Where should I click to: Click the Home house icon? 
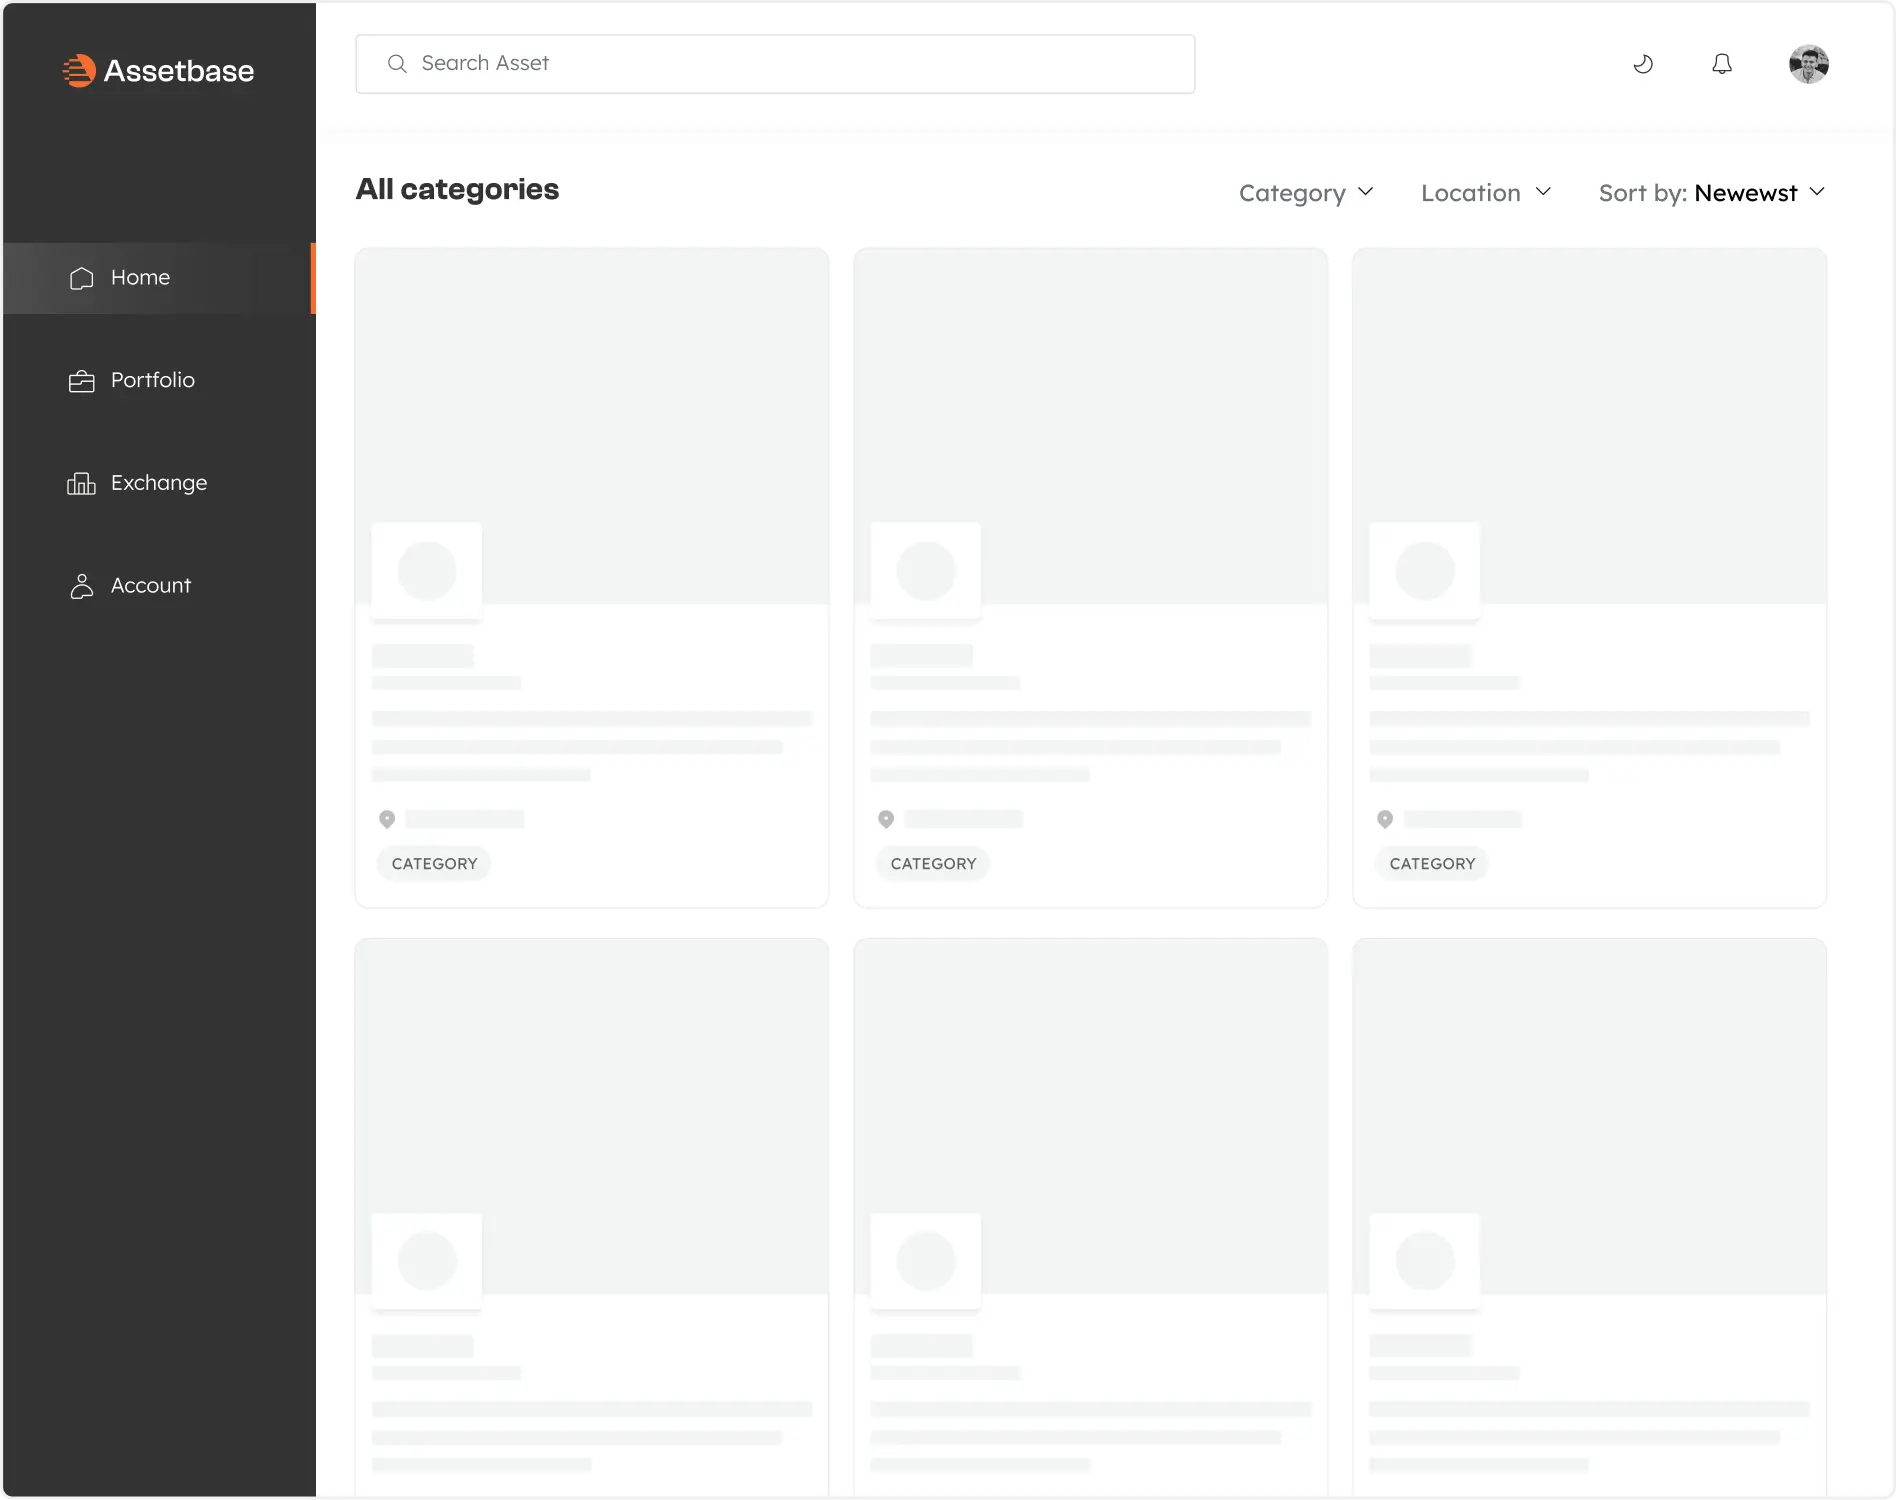tap(82, 278)
